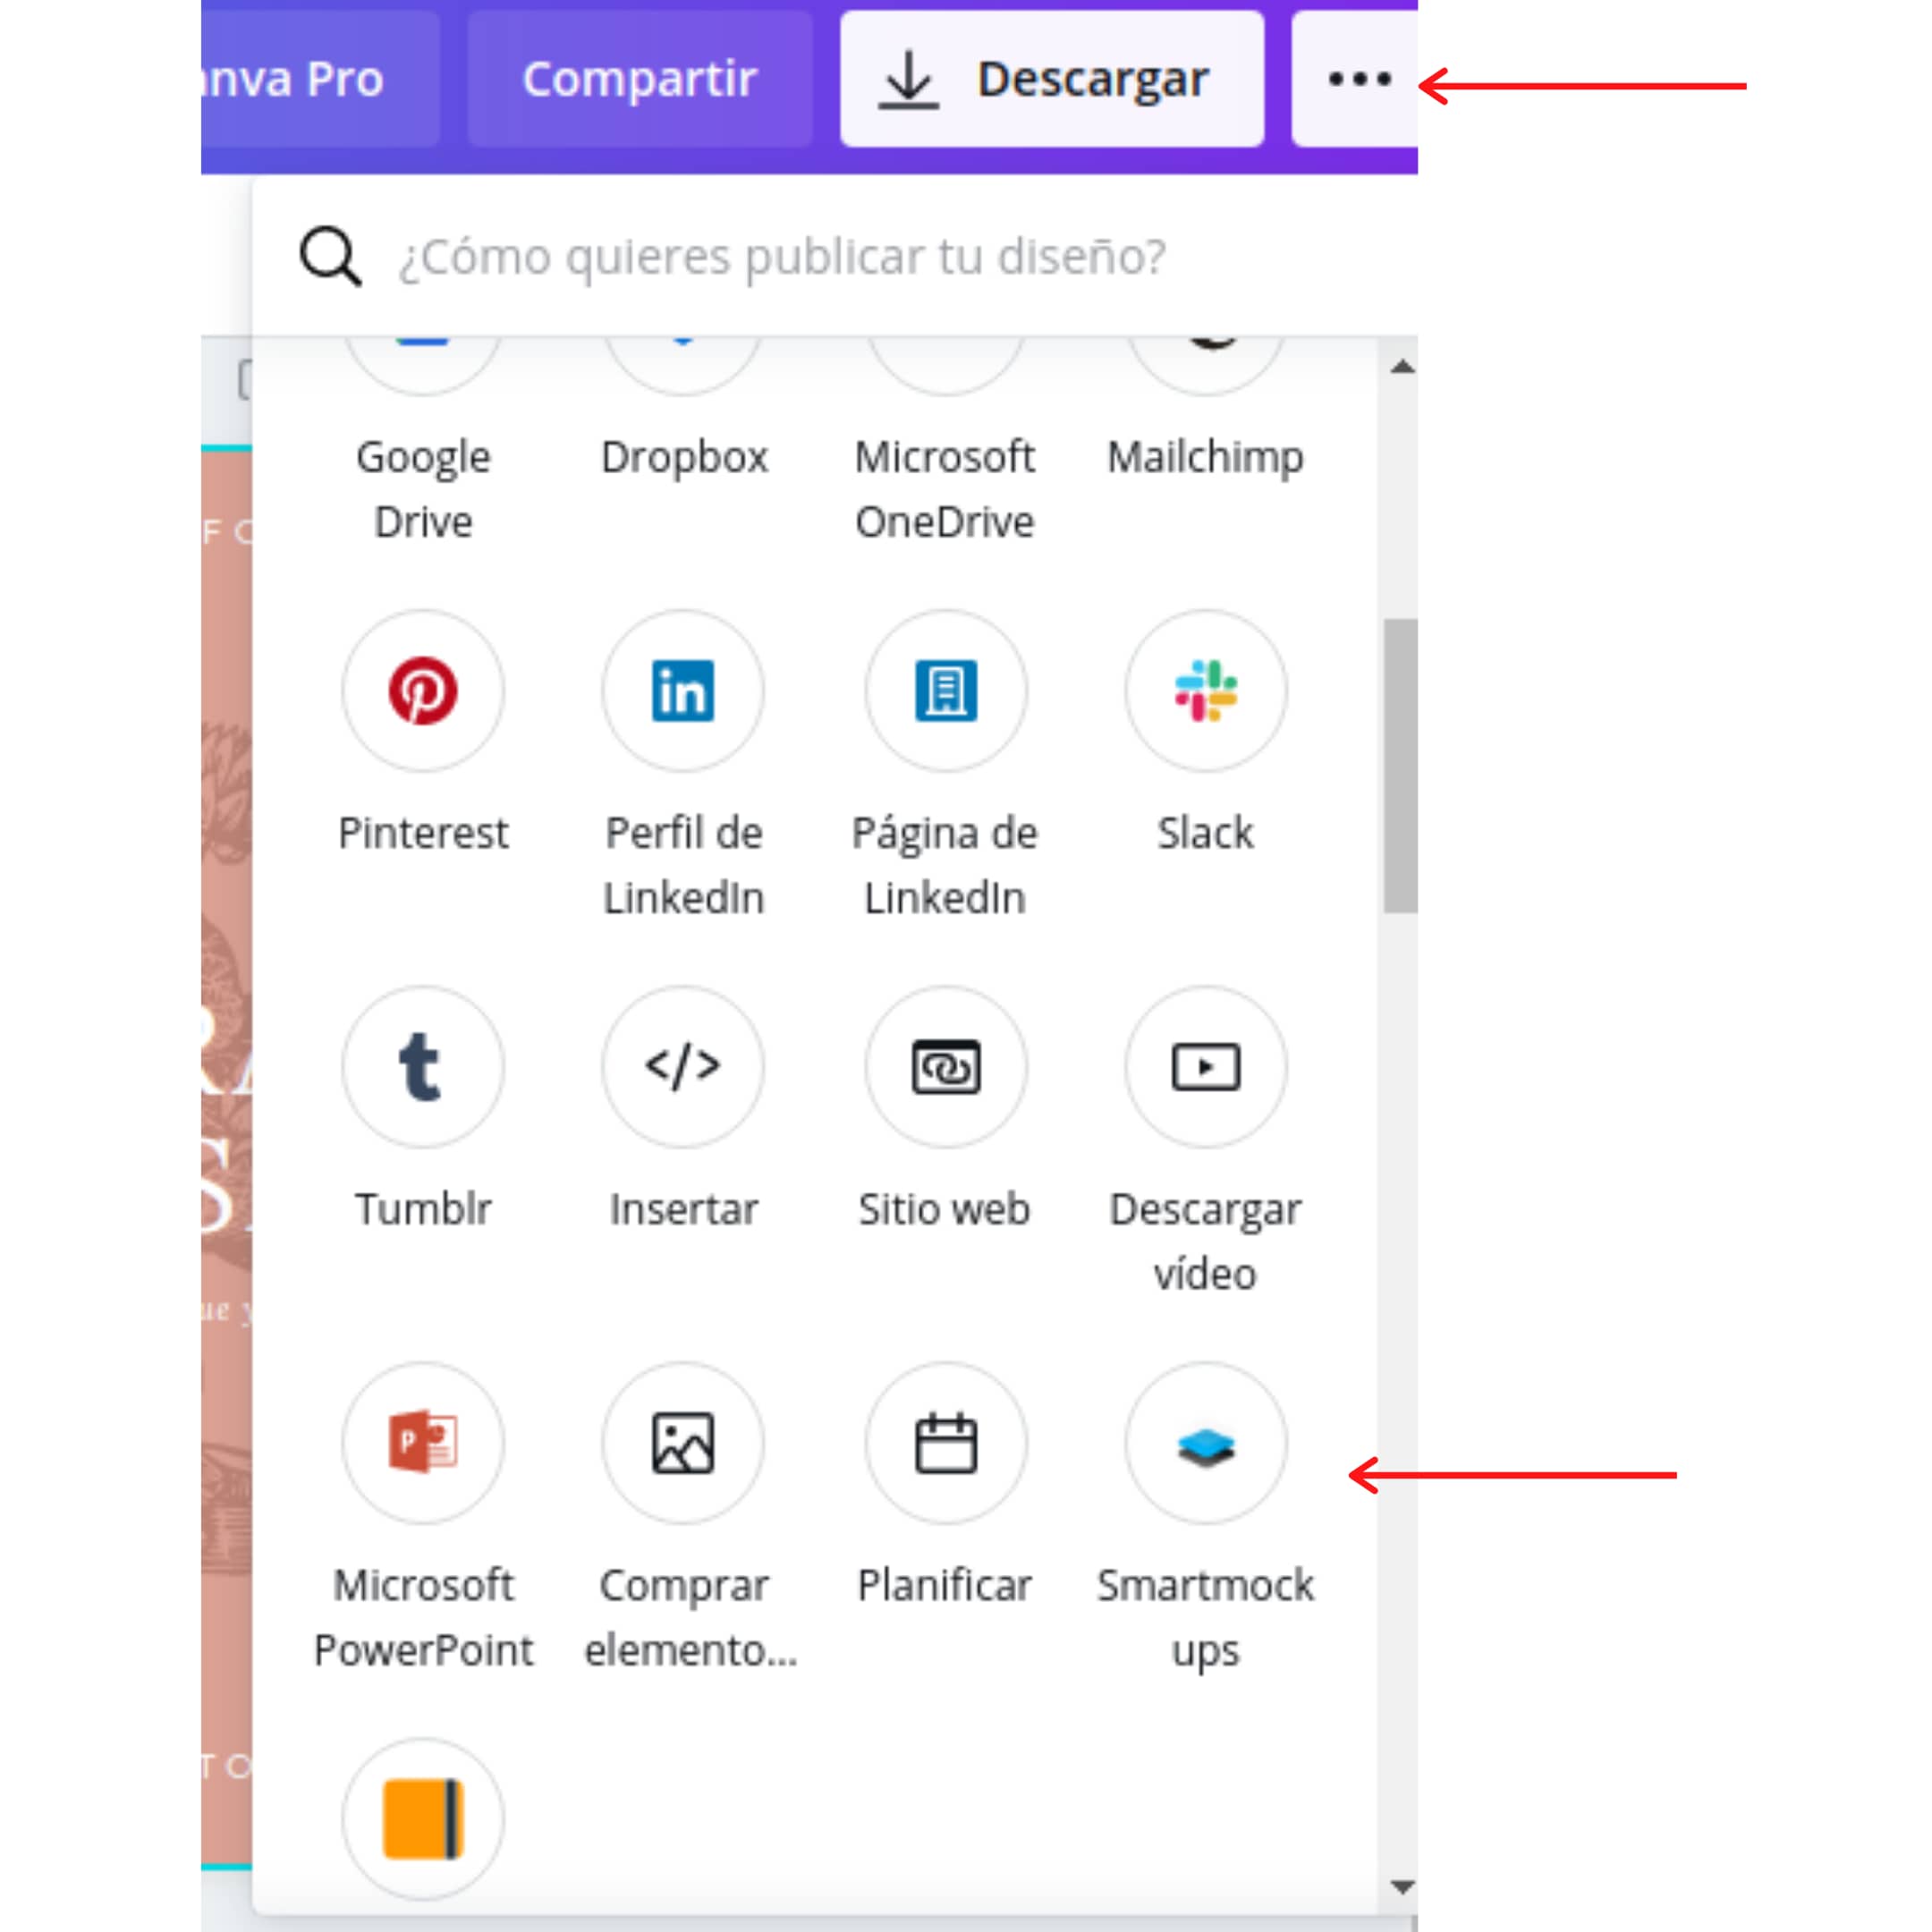The width and height of the screenshot is (1932, 1932).
Task: Open the three-dots more options menu
Action: 1356,79
